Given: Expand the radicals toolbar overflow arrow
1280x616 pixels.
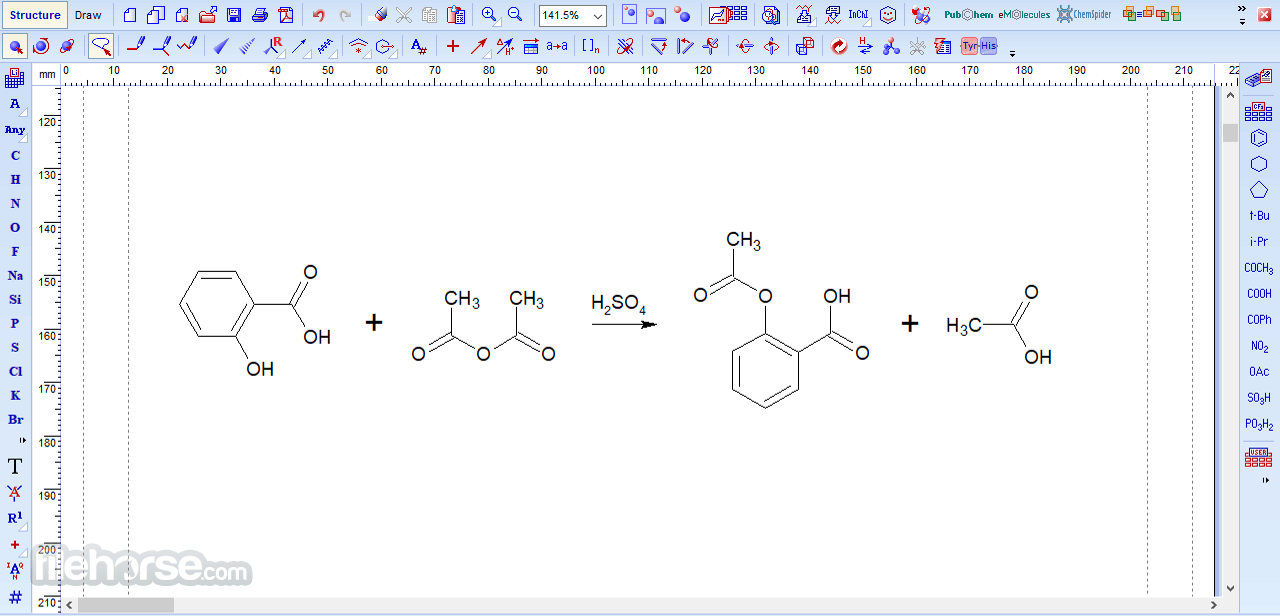Looking at the screenshot, I should pos(1267,481).
